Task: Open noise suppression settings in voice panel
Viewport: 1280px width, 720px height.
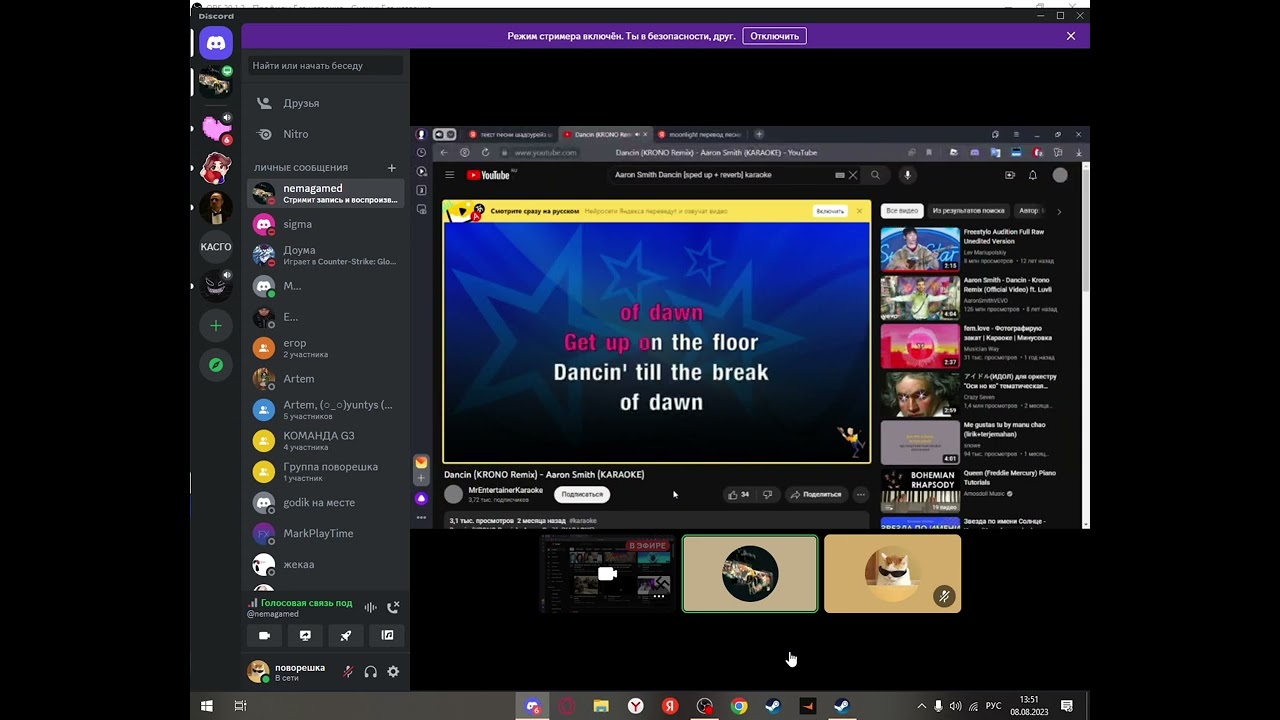Action: pyautogui.click(x=370, y=607)
